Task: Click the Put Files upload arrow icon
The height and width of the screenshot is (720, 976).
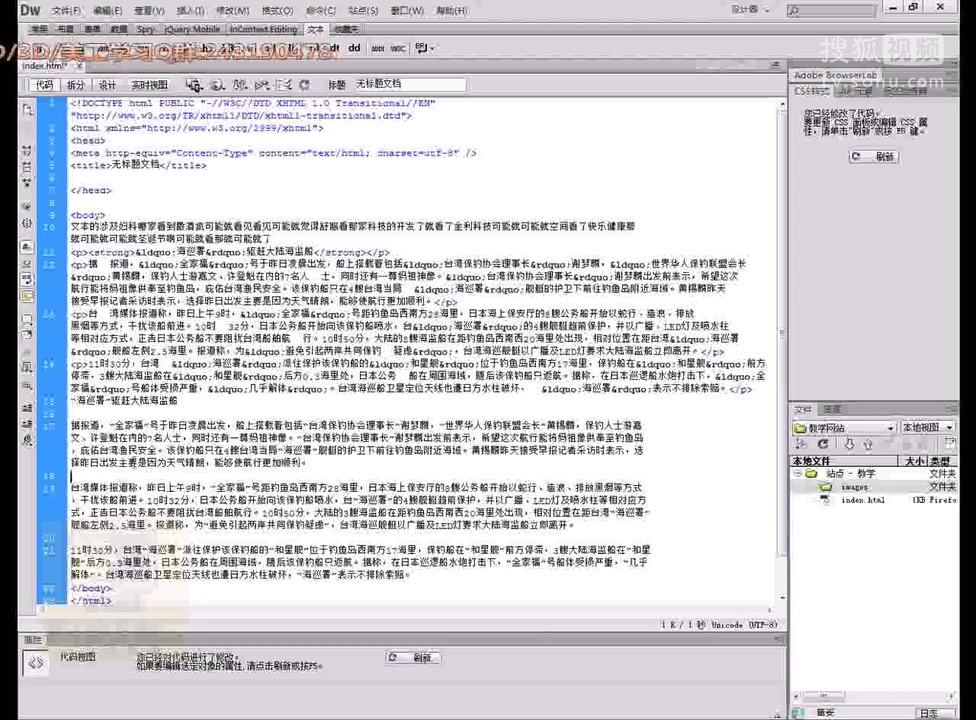Action: click(868, 444)
